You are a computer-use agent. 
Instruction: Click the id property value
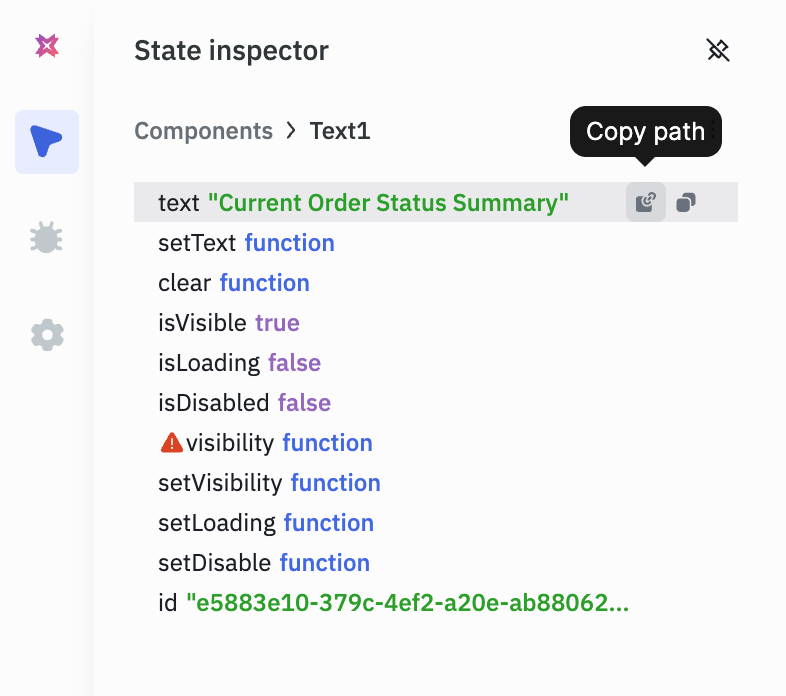(x=408, y=603)
